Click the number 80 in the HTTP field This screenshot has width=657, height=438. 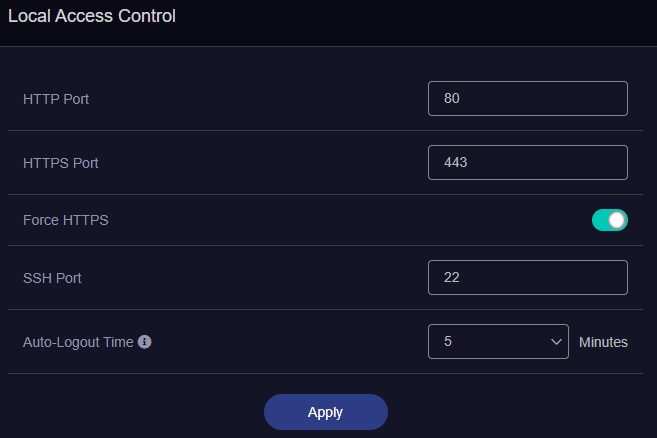451,99
